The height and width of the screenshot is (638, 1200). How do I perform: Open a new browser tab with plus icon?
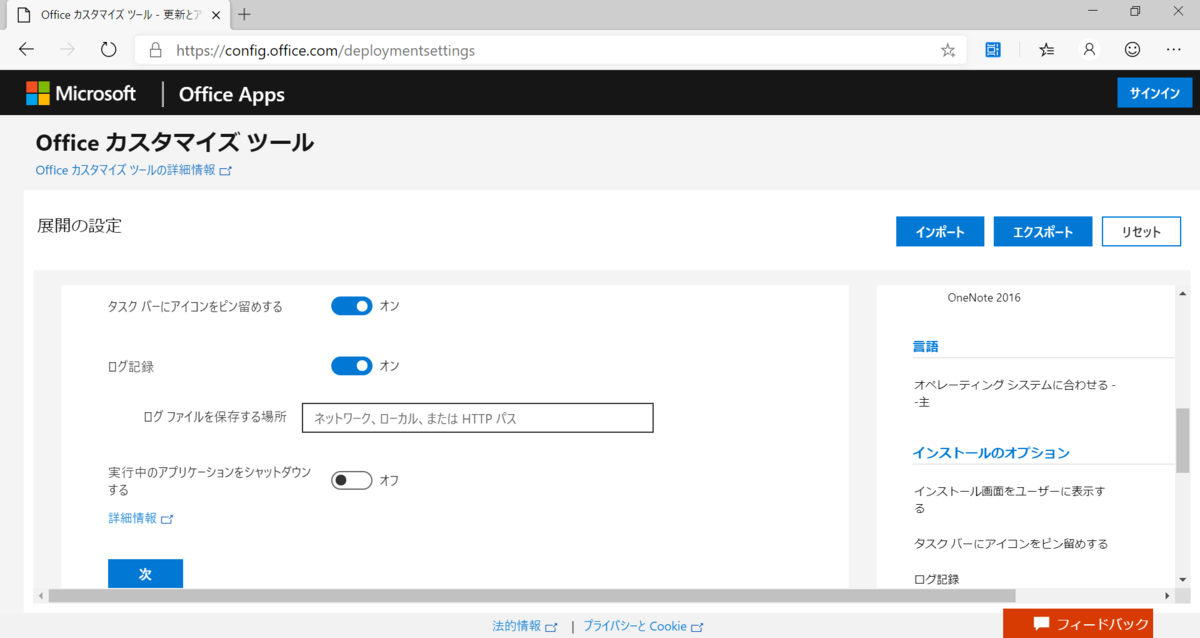[x=245, y=14]
